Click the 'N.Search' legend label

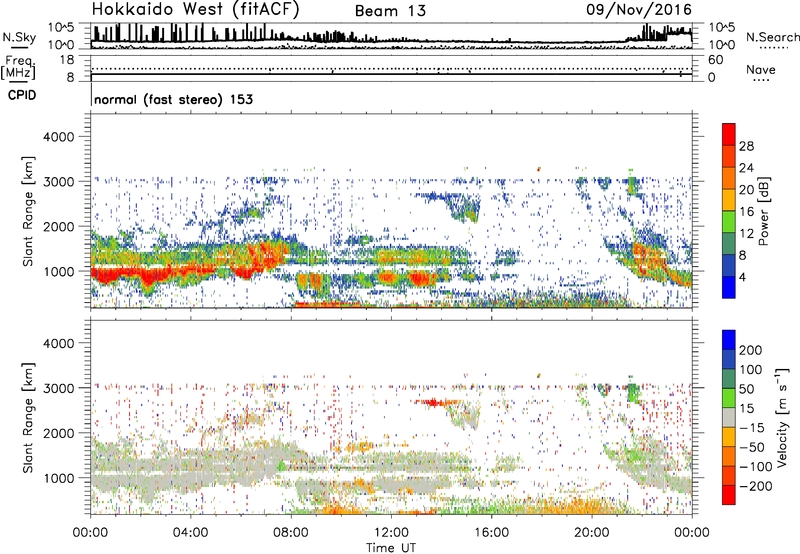point(772,37)
